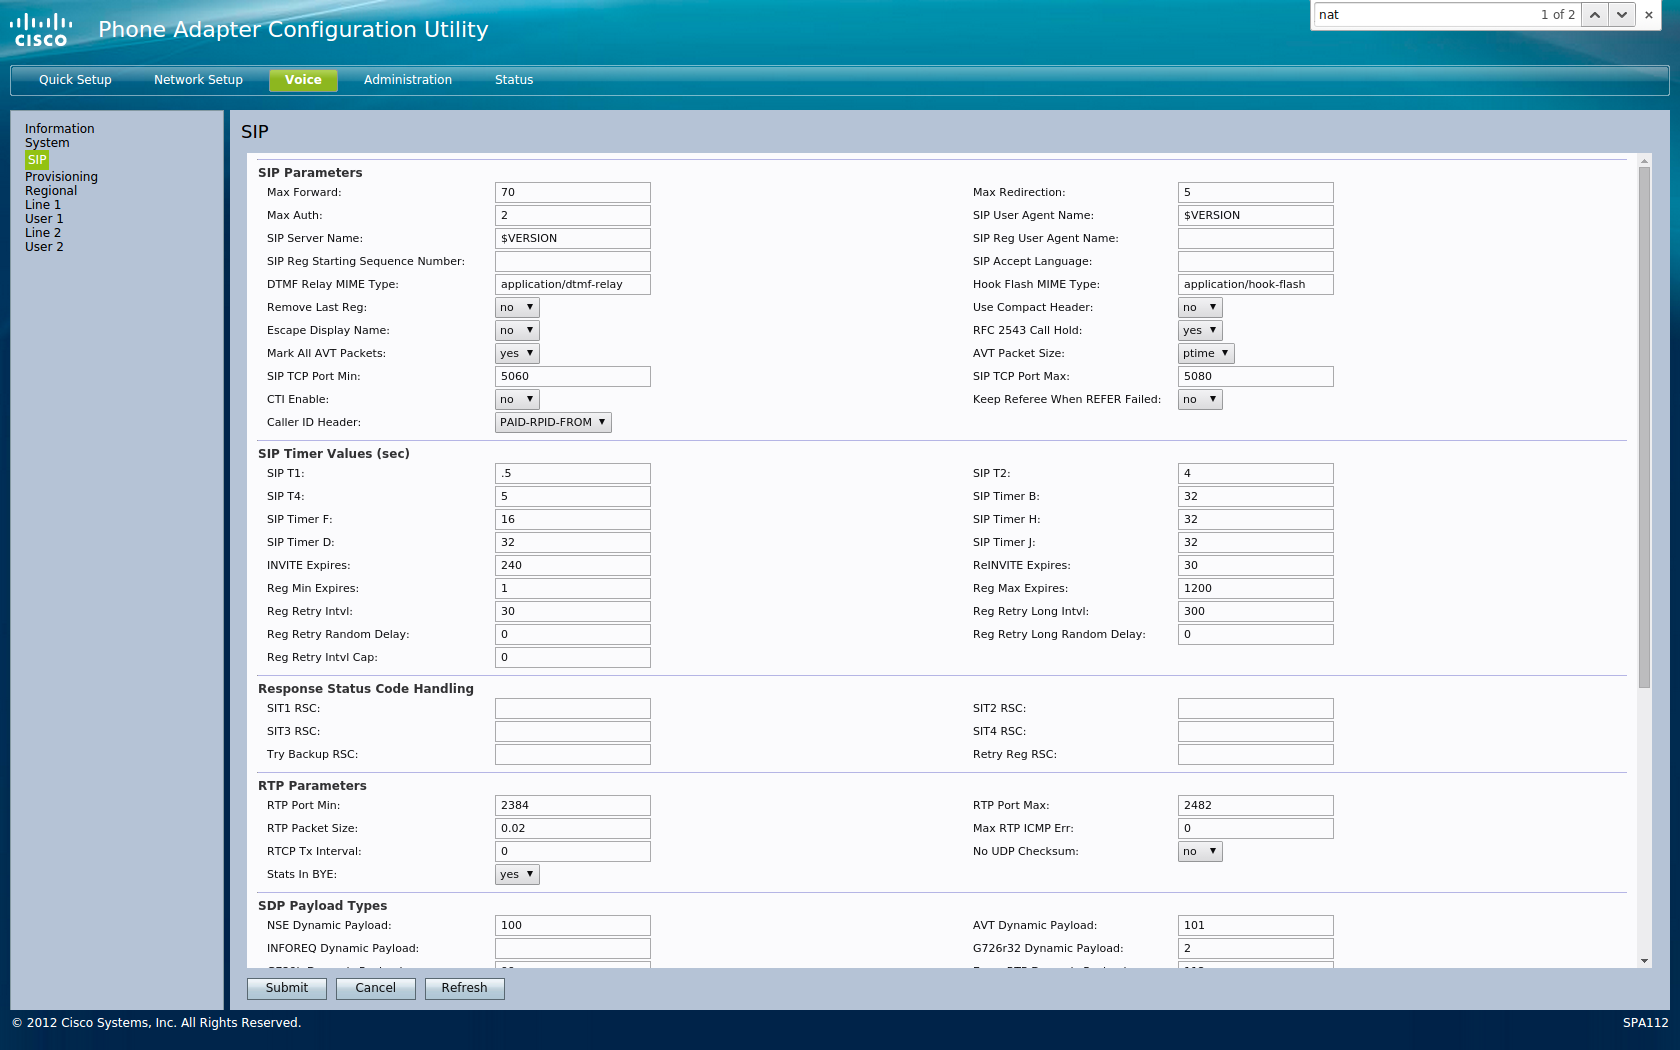
Task: Toggle the CTI Enable yes/no selector
Action: [517, 400]
